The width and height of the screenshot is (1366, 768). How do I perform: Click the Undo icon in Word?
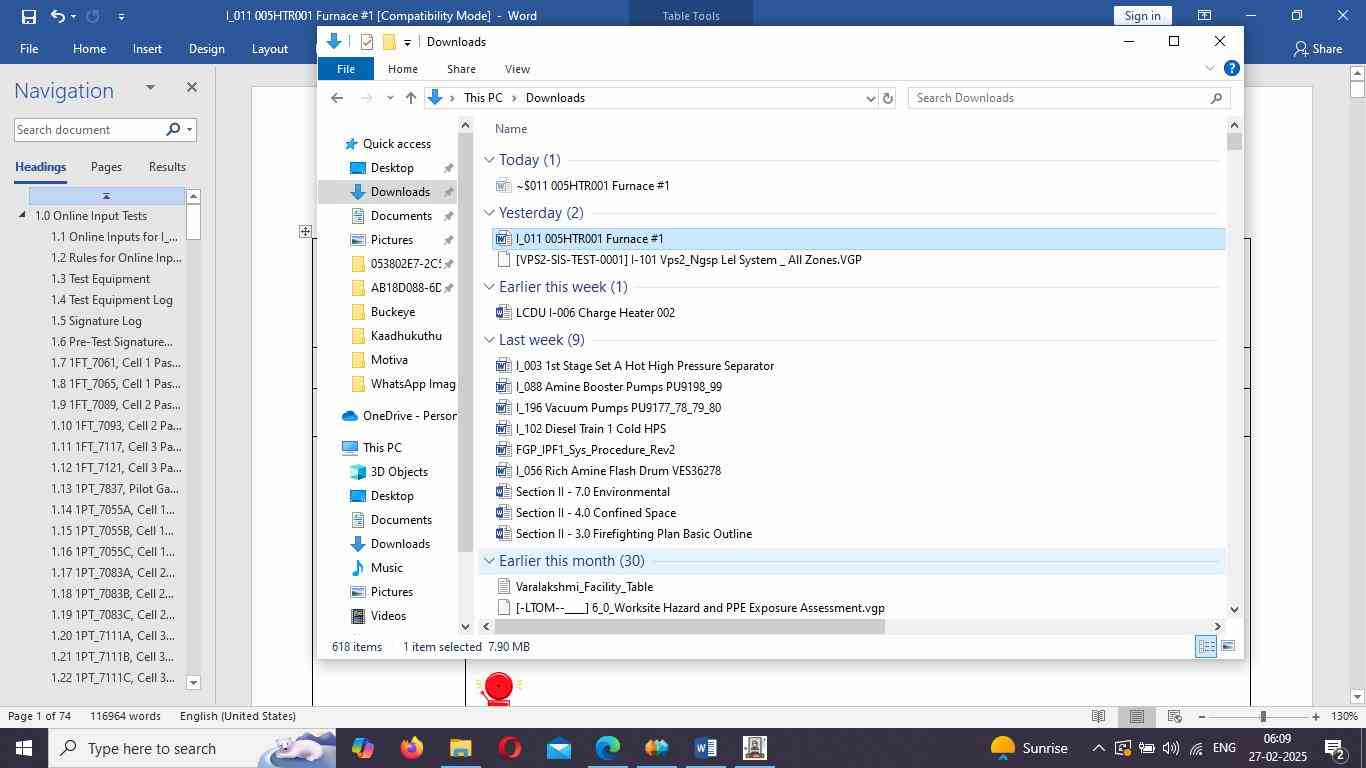[58, 16]
